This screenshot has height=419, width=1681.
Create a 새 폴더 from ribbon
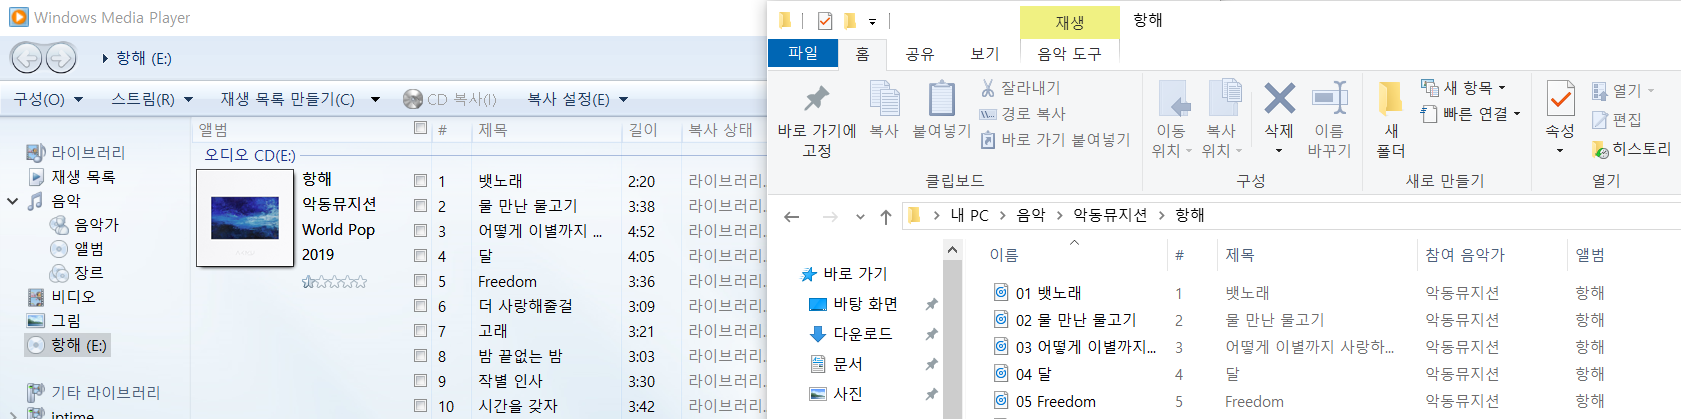coord(1391,120)
